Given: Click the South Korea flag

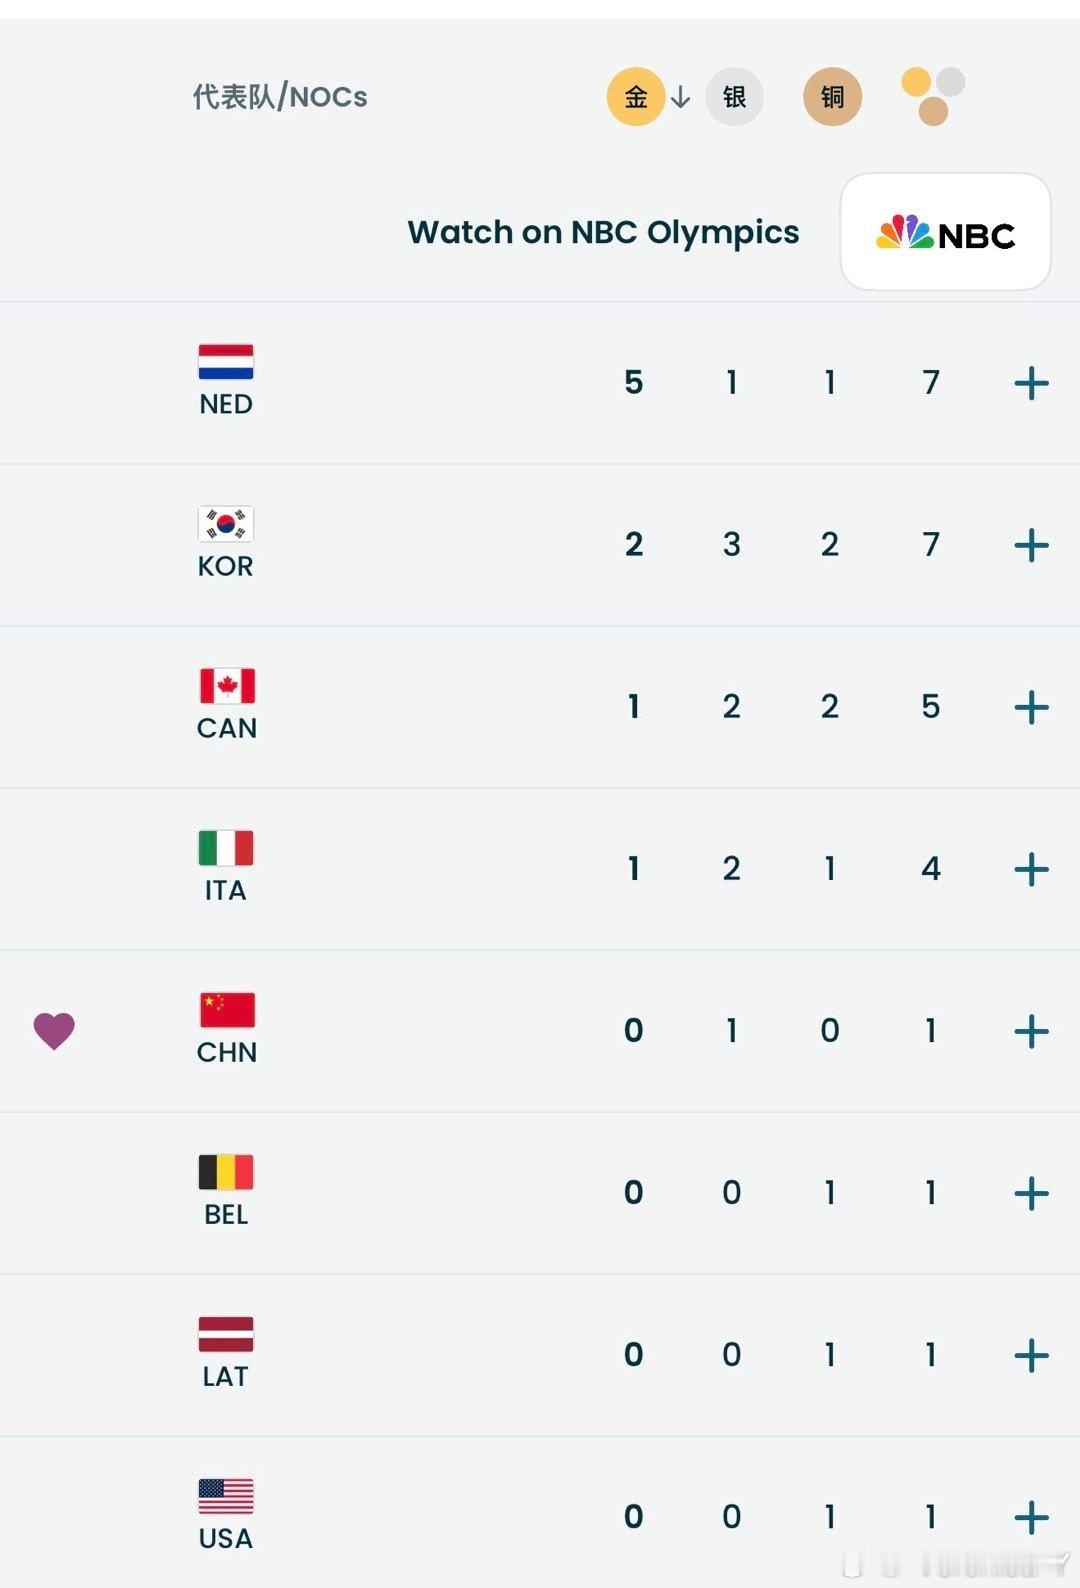Looking at the screenshot, I should tap(226, 524).
